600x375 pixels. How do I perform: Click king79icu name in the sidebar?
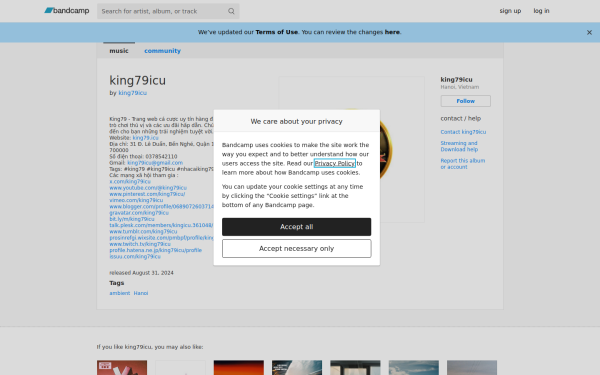456,80
